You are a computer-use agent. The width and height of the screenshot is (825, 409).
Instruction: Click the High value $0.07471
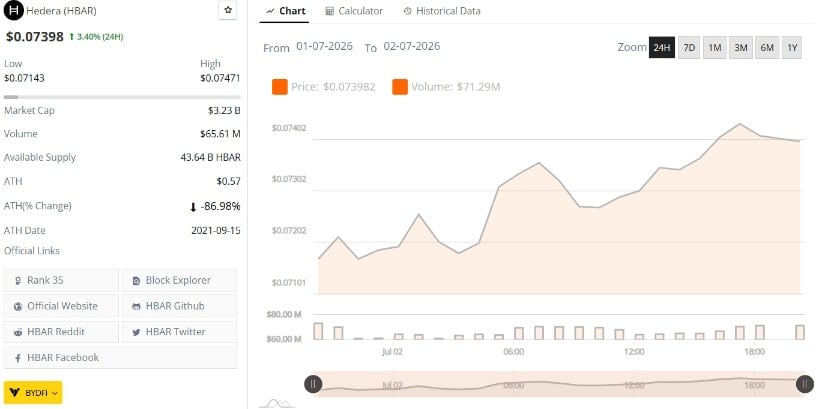tap(220, 78)
